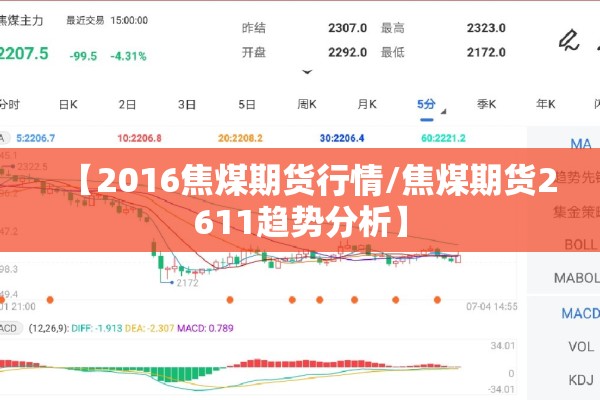The width and height of the screenshot is (600, 400).
Task: Click the MACD label pill on sub-chart
Action: pyautogui.click(x=10, y=328)
